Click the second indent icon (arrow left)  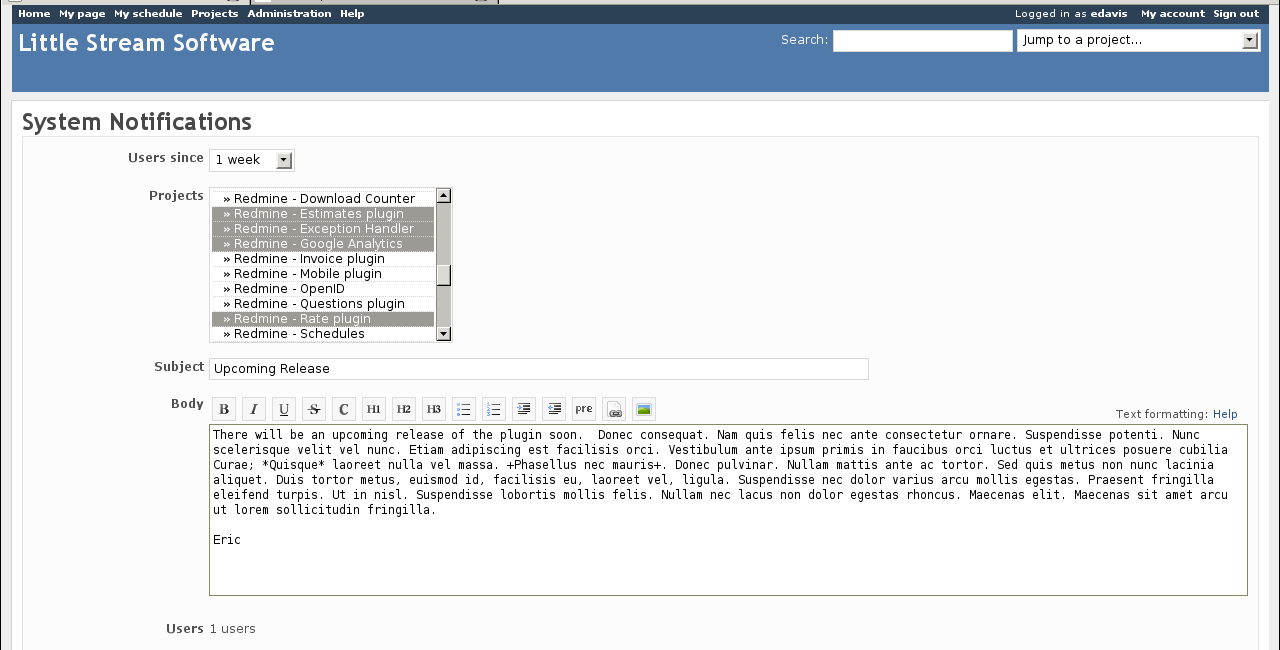click(554, 409)
